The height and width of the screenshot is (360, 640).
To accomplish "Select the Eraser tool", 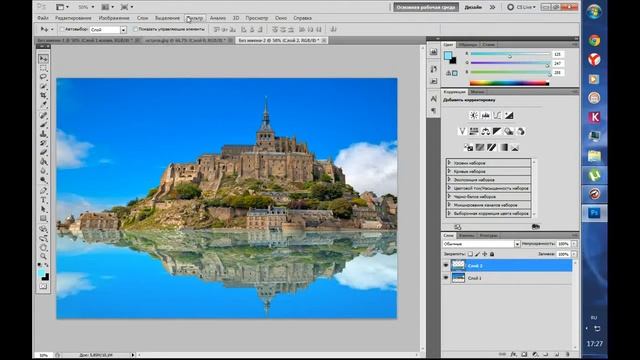I will click(x=43, y=153).
